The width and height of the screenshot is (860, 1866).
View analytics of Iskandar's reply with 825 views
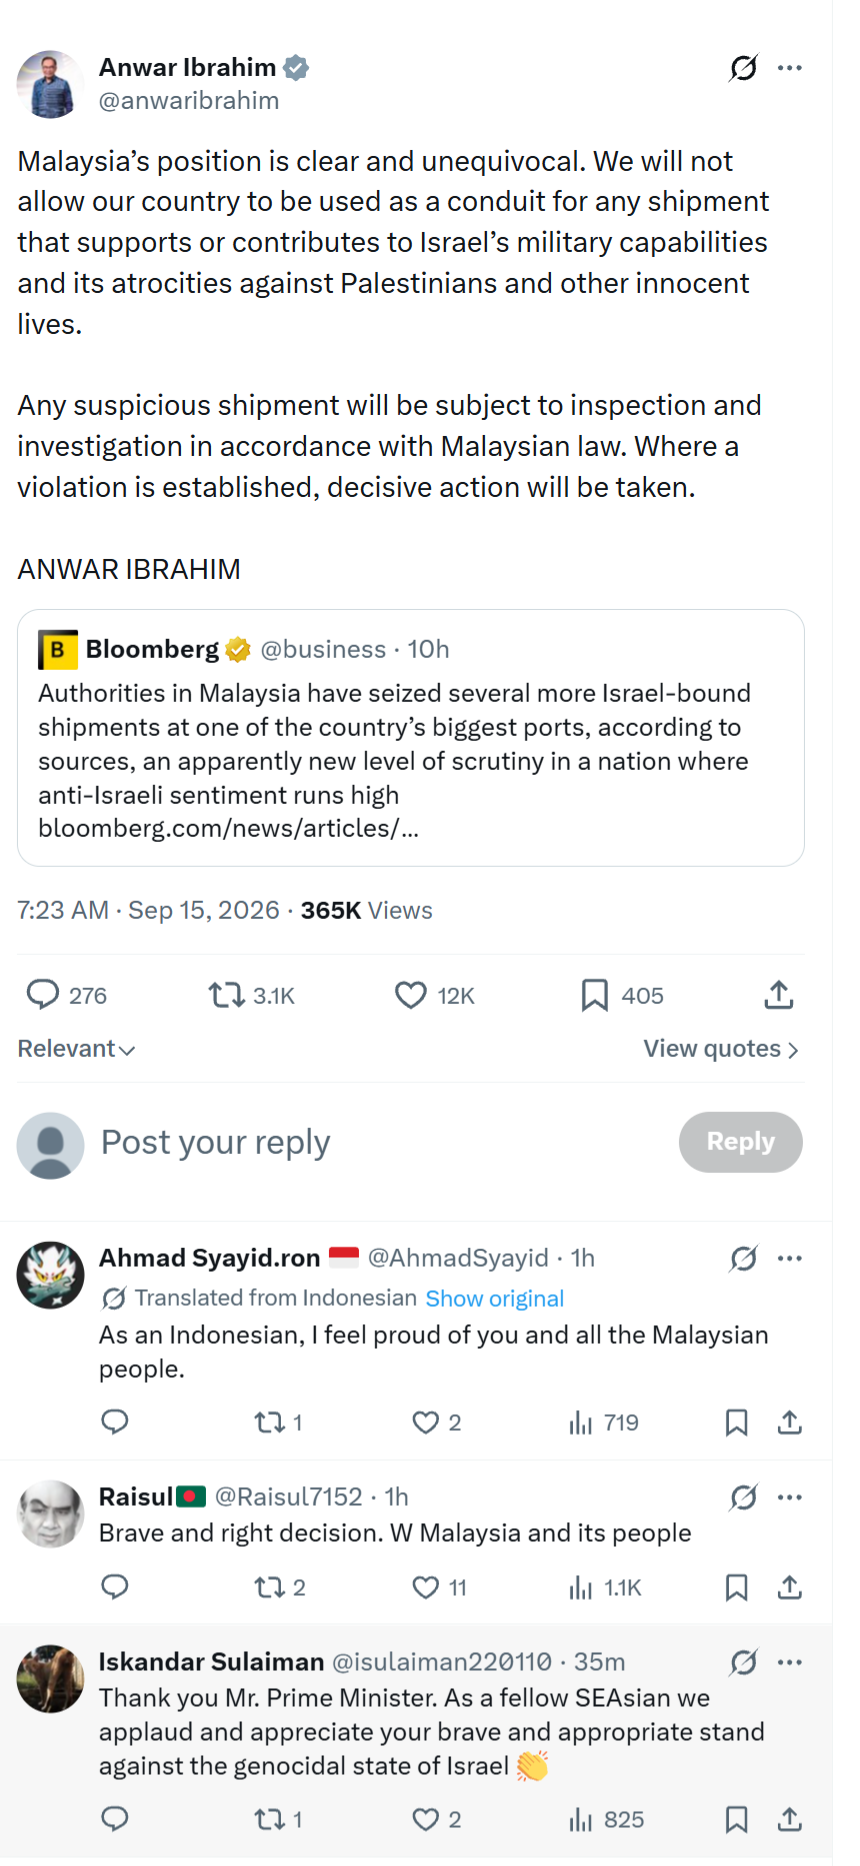[x=606, y=1819]
